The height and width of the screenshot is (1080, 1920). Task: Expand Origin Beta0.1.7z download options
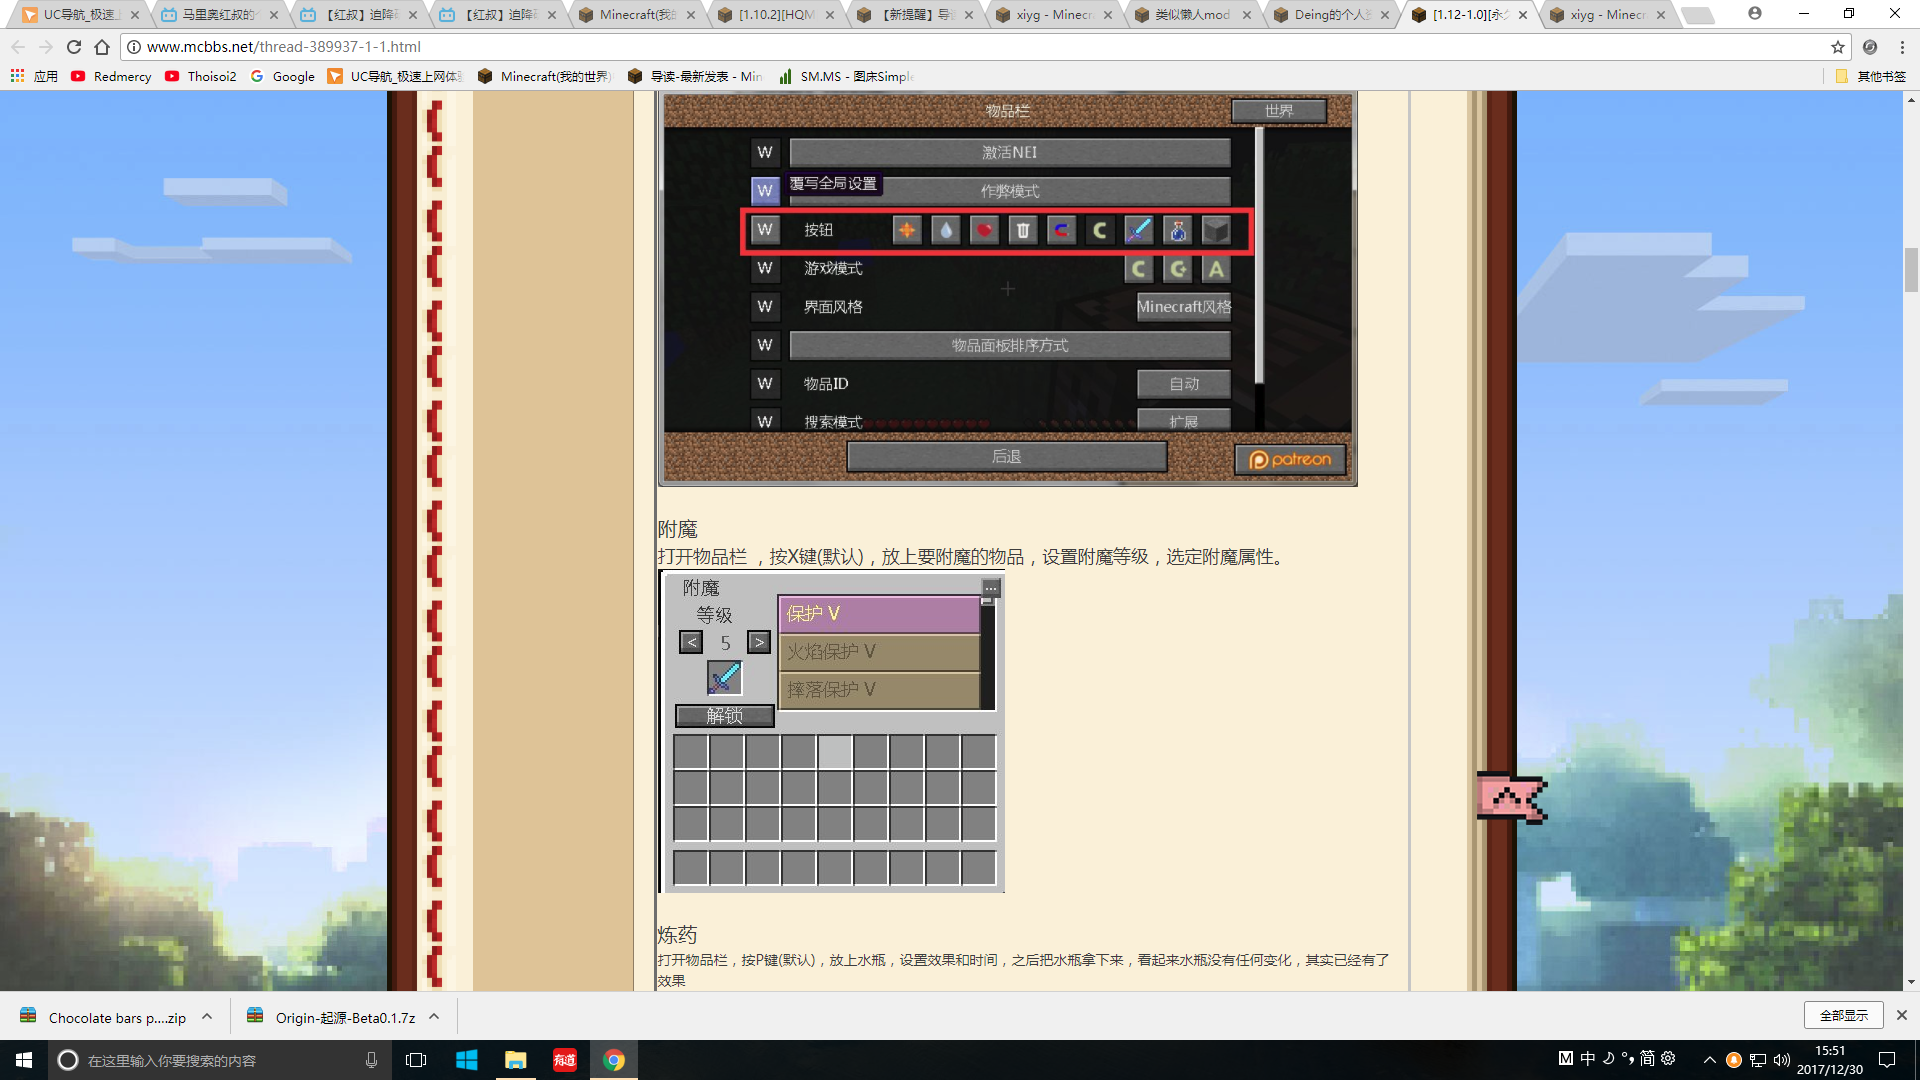point(434,1016)
